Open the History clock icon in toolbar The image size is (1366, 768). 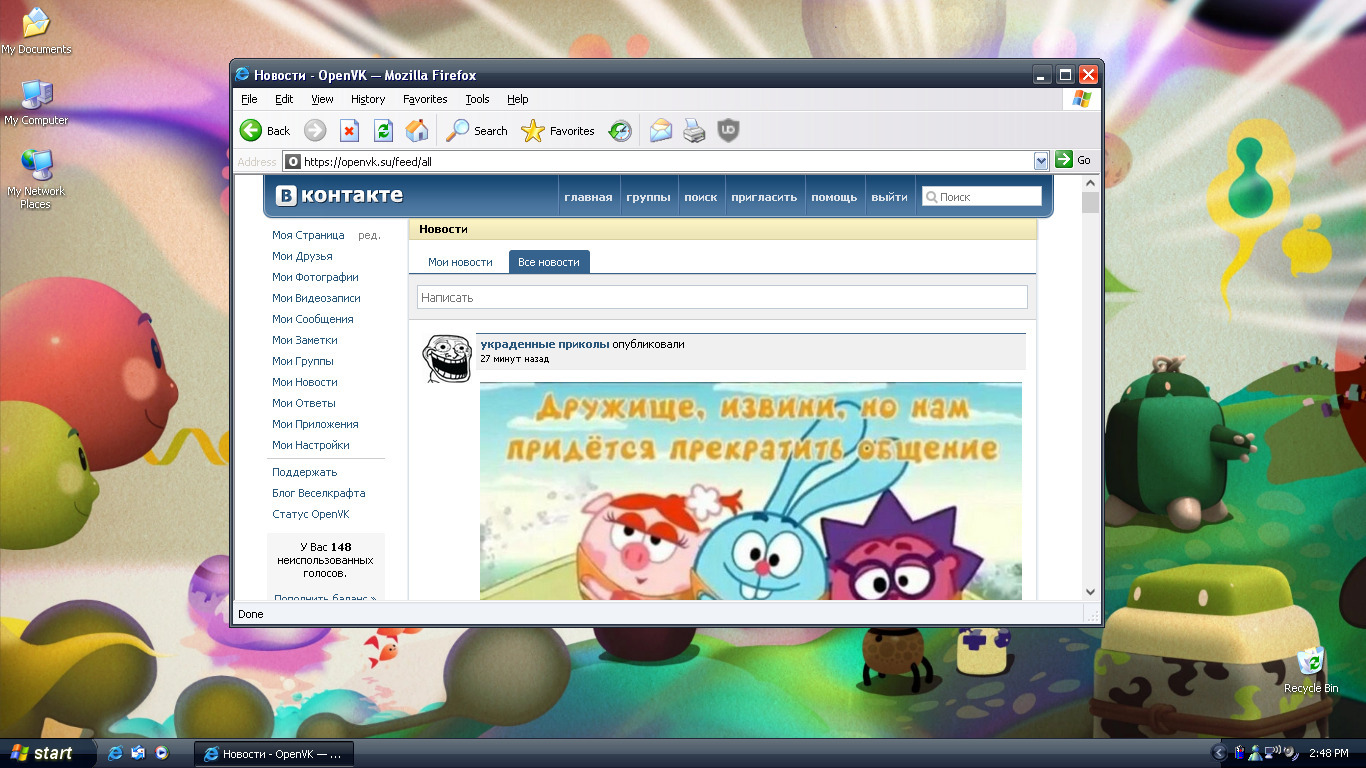(x=621, y=131)
